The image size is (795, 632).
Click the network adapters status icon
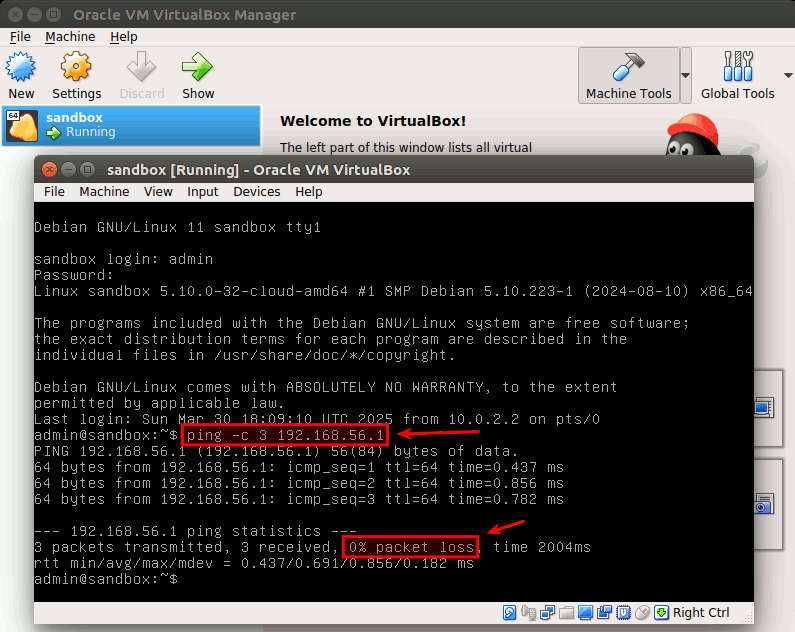[x=548, y=613]
